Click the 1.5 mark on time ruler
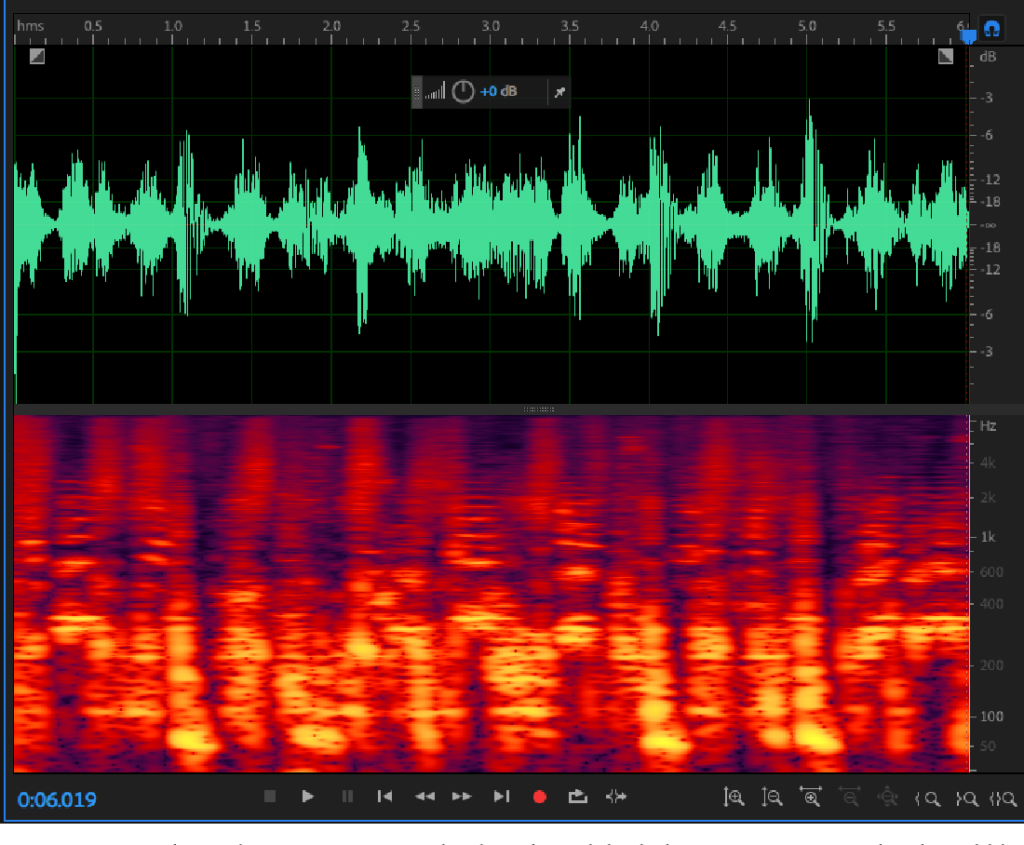The image size is (1024, 845). tap(251, 25)
